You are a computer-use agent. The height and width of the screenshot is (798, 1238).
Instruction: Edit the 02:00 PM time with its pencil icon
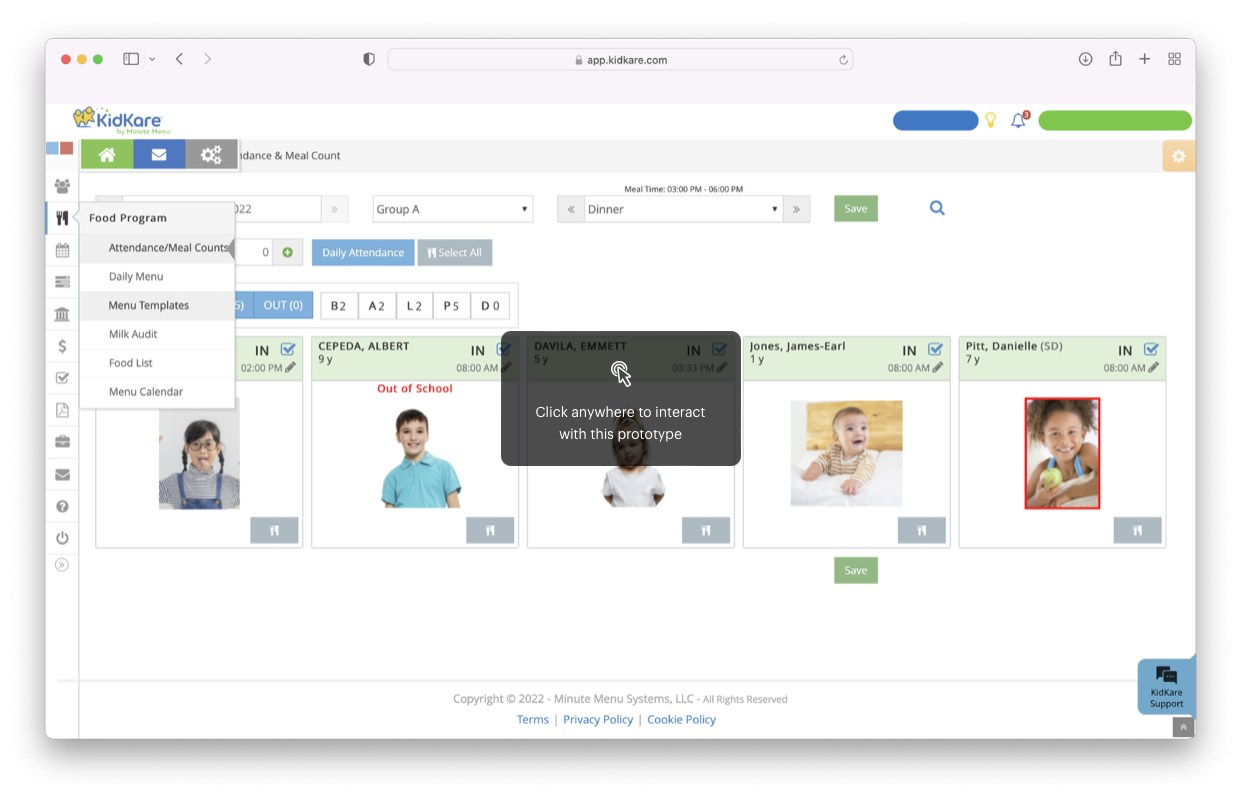[x=290, y=368]
